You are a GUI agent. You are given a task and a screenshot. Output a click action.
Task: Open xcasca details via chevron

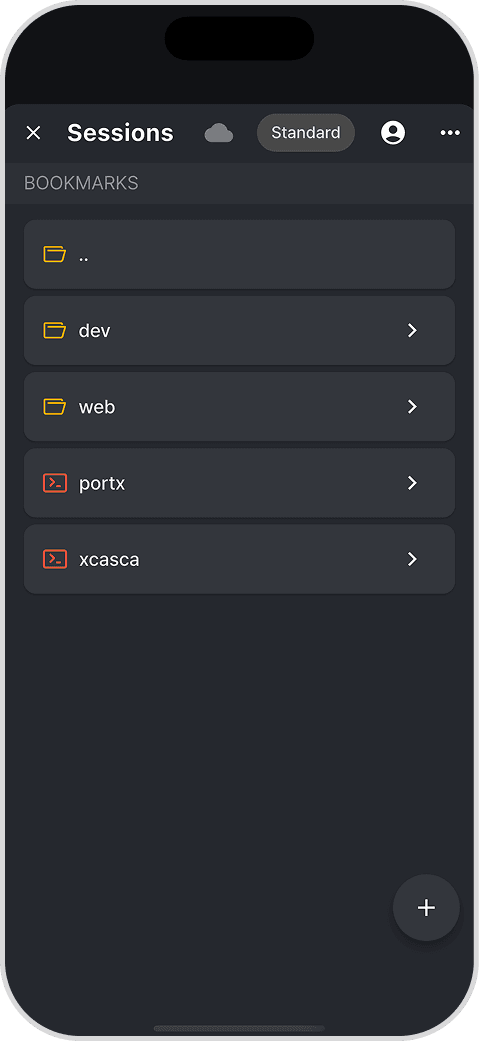[412, 559]
